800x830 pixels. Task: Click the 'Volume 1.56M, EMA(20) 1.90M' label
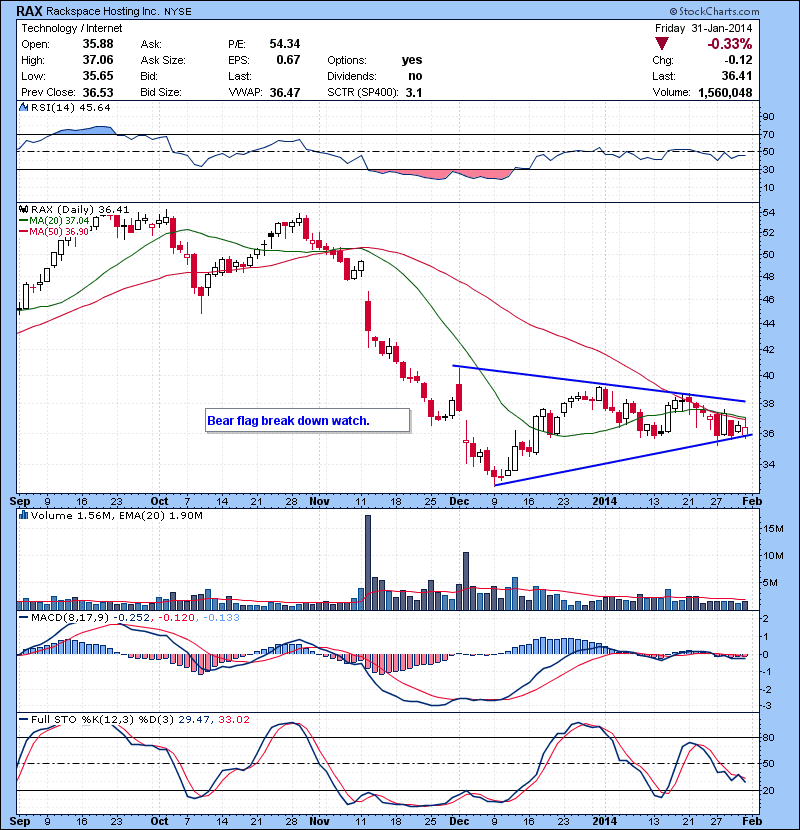tap(116, 515)
